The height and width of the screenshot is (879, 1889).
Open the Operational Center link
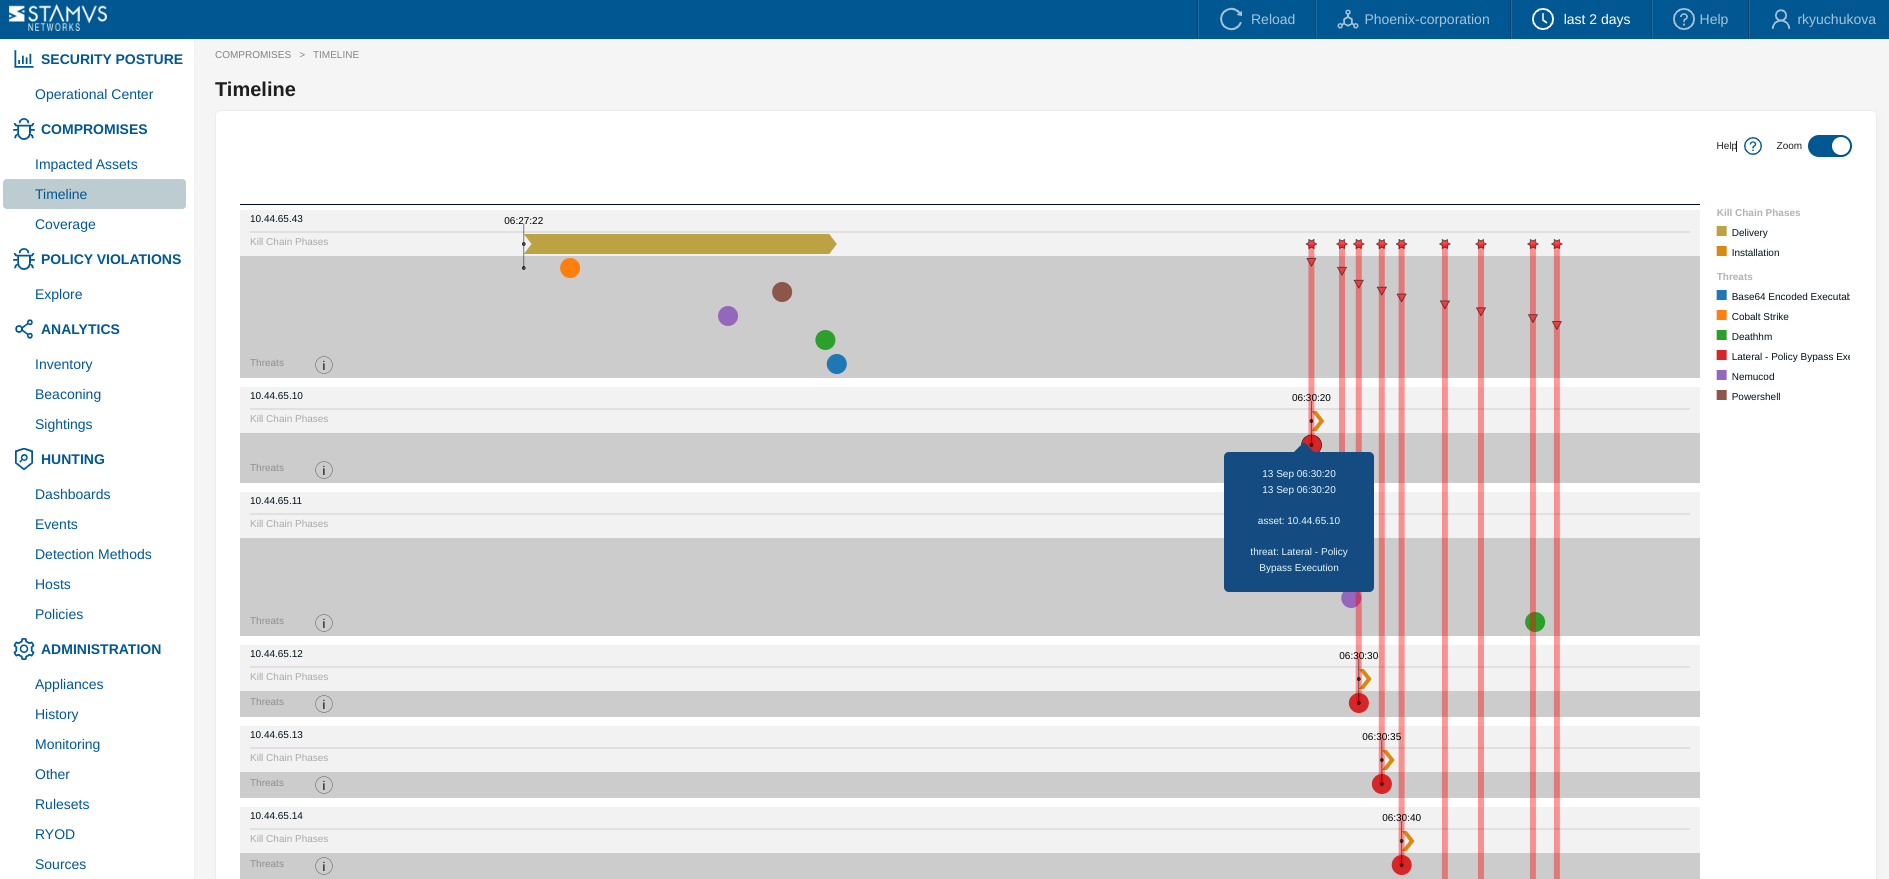pyautogui.click(x=94, y=94)
